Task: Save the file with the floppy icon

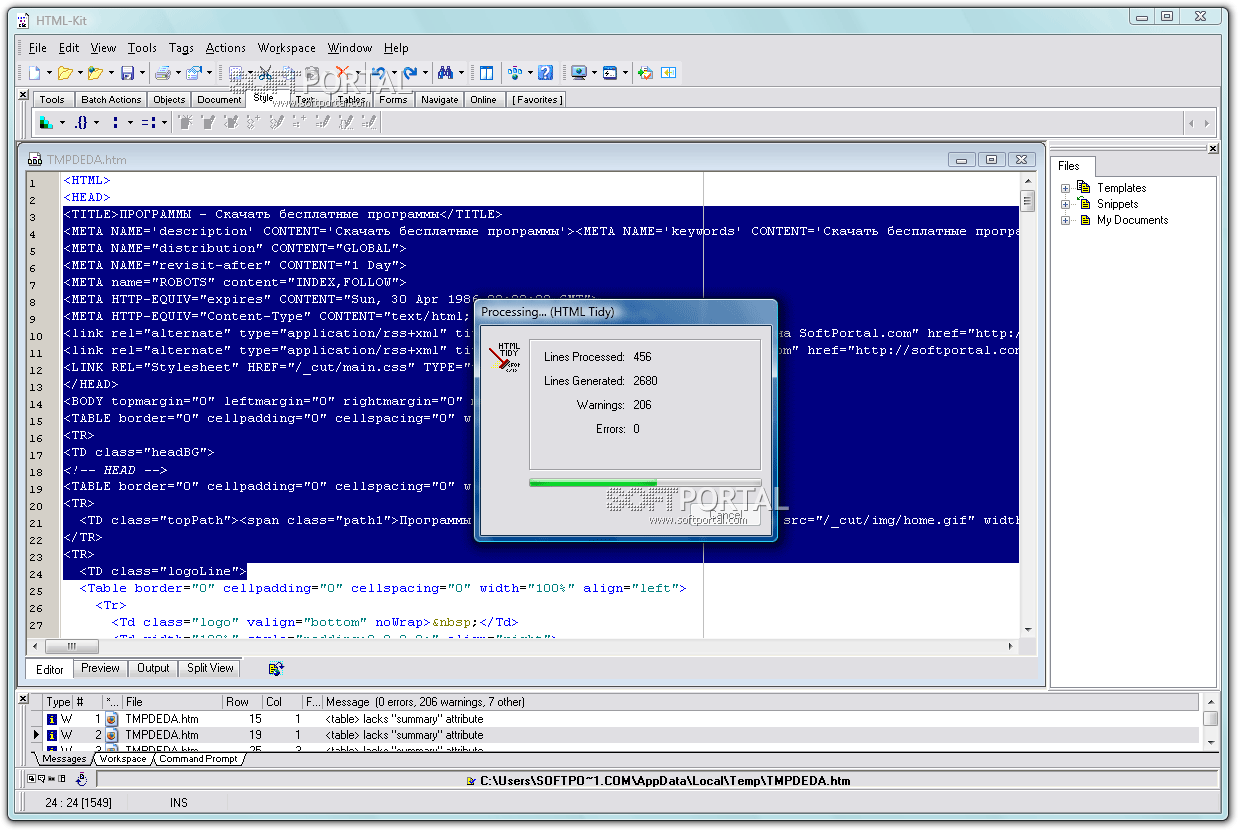Action: pyautogui.click(x=127, y=73)
